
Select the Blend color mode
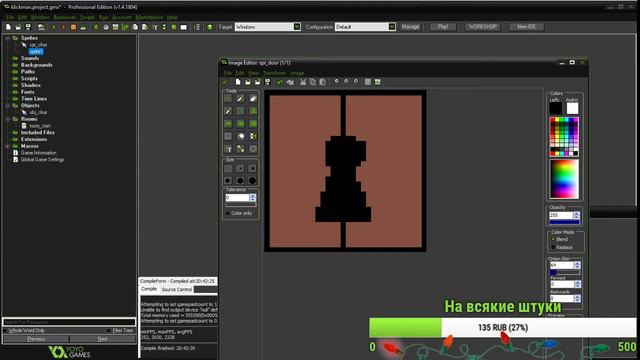click(553, 239)
